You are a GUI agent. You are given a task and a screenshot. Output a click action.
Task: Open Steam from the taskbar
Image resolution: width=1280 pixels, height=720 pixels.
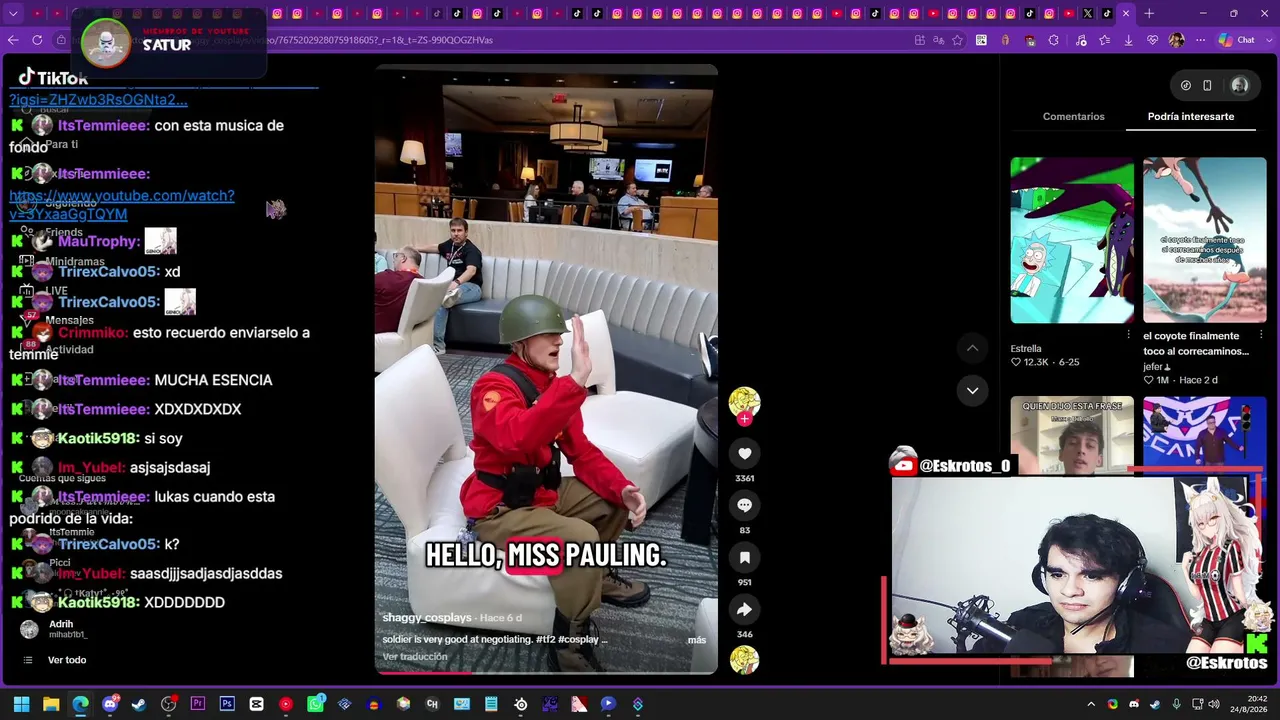pos(139,704)
